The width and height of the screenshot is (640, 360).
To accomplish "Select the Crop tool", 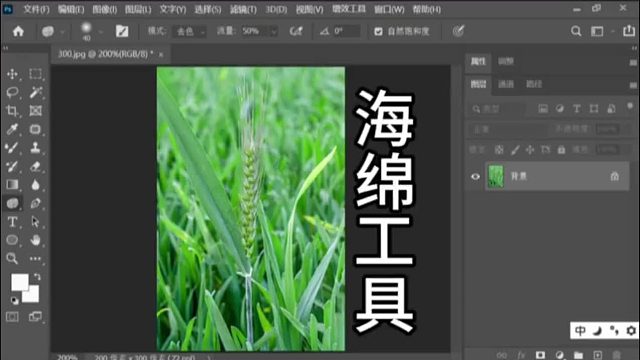I will 12,111.
